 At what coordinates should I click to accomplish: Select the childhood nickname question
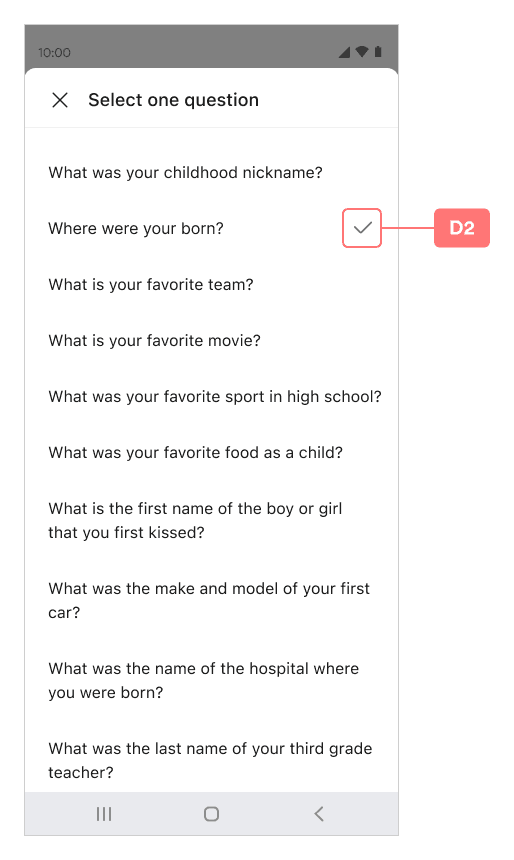click(x=211, y=172)
